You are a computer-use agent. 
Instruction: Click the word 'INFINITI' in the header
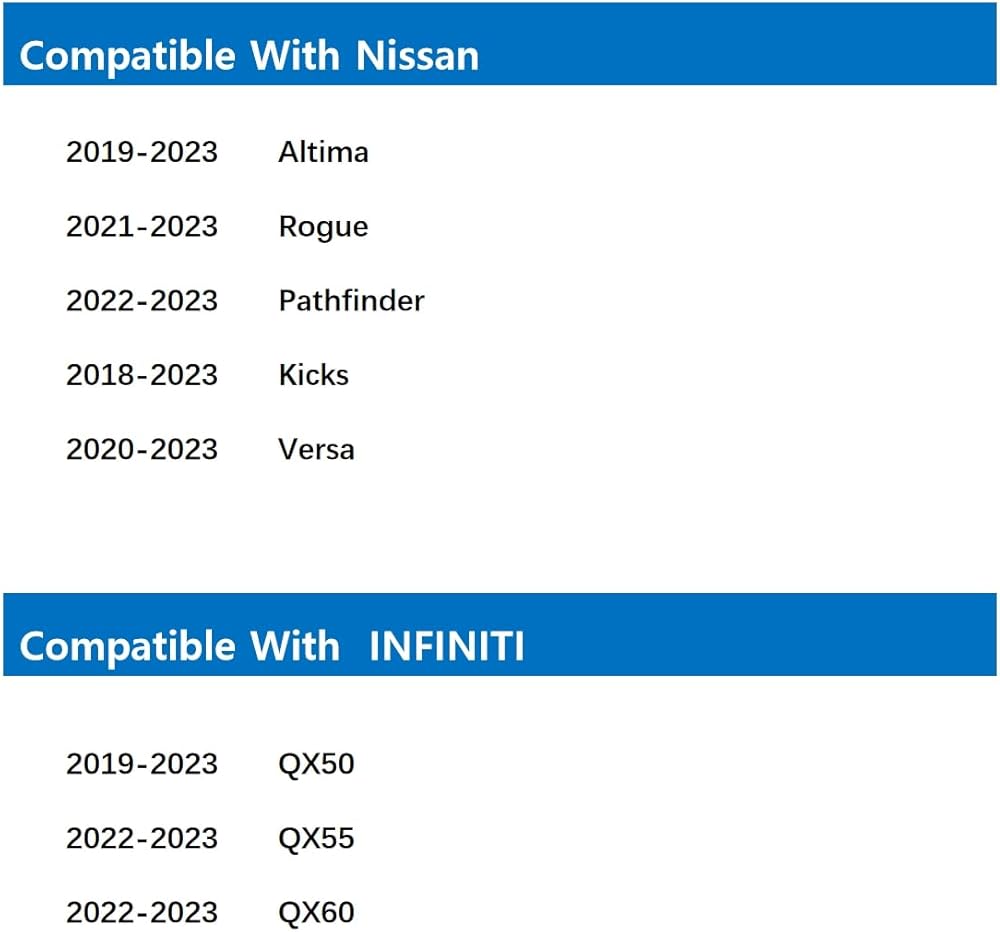pyautogui.click(x=446, y=646)
